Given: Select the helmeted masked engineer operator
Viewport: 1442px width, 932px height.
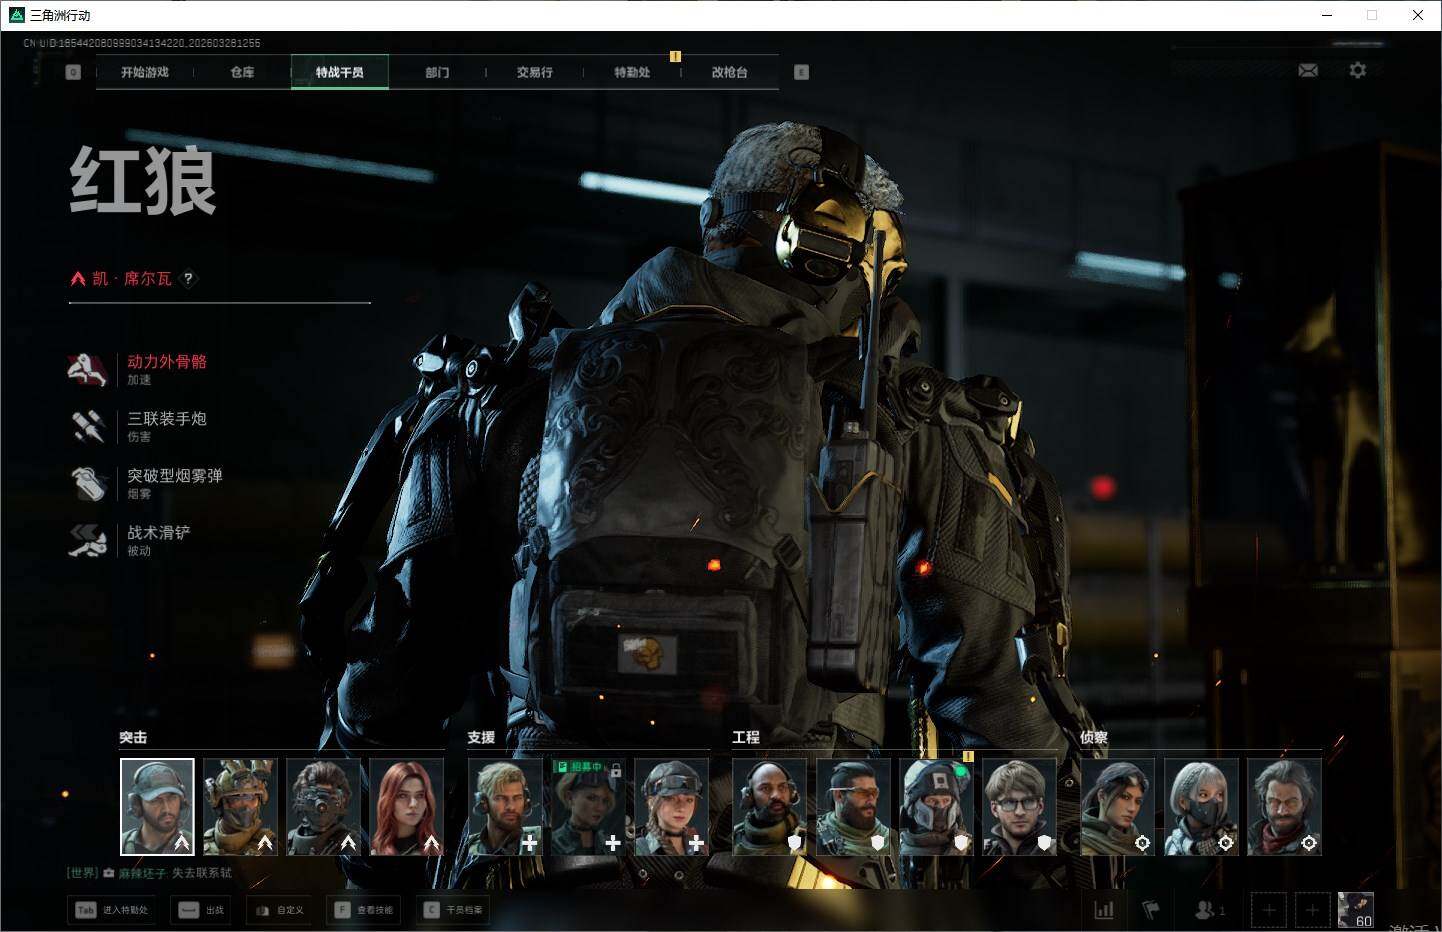Looking at the screenshot, I should point(936,807).
